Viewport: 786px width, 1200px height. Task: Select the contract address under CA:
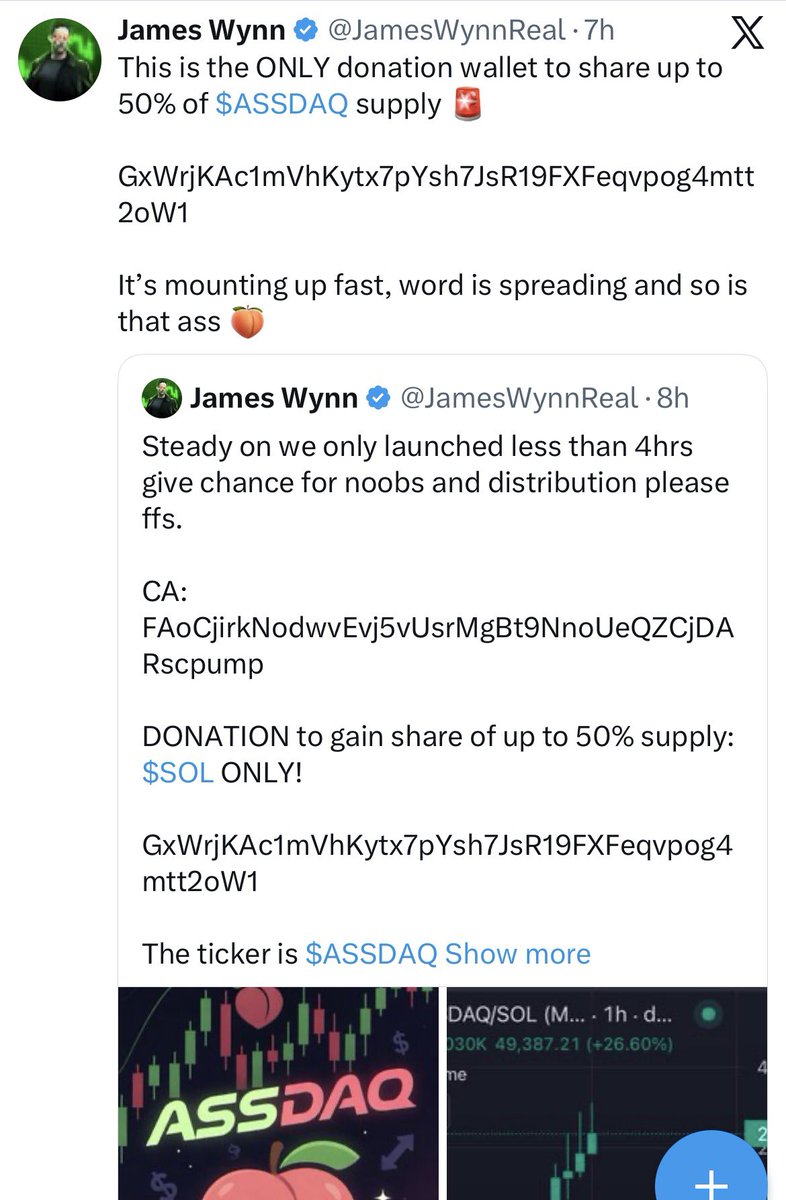[x=438, y=644]
